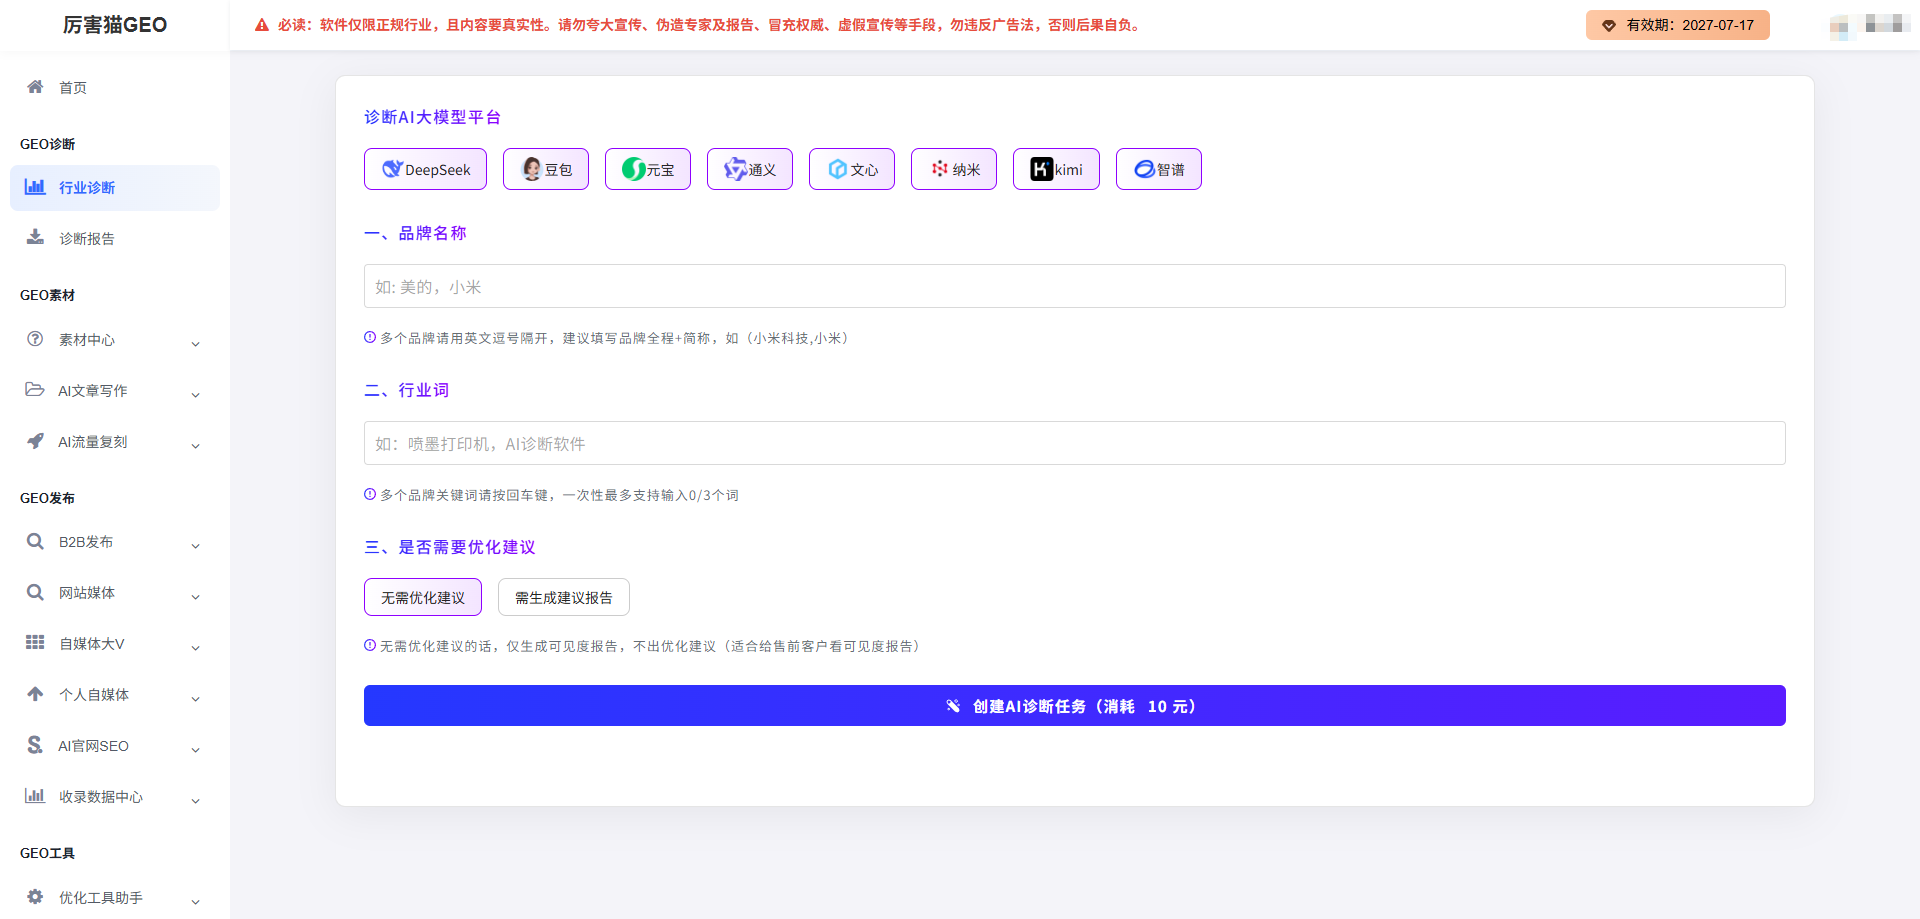Click the search icon beside 网站媒体
Screen dimensions: 1920x919
tap(35, 592)
